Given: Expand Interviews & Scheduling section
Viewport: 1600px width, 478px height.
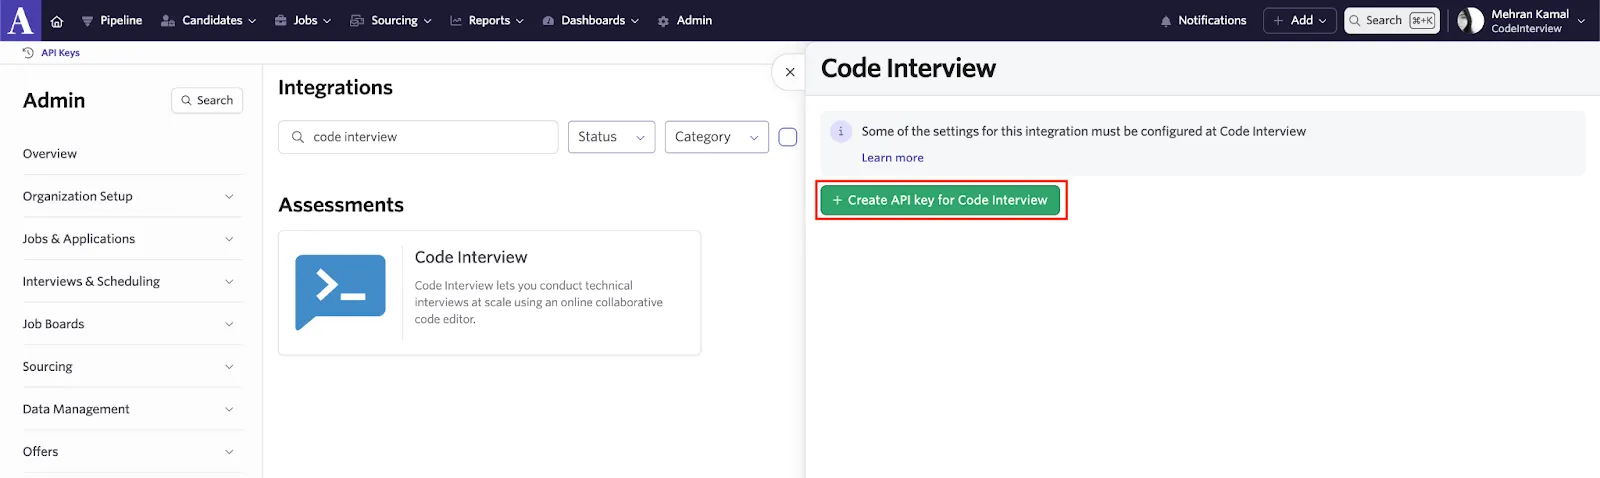Looking at the screenshot, I should click(132, 281).
